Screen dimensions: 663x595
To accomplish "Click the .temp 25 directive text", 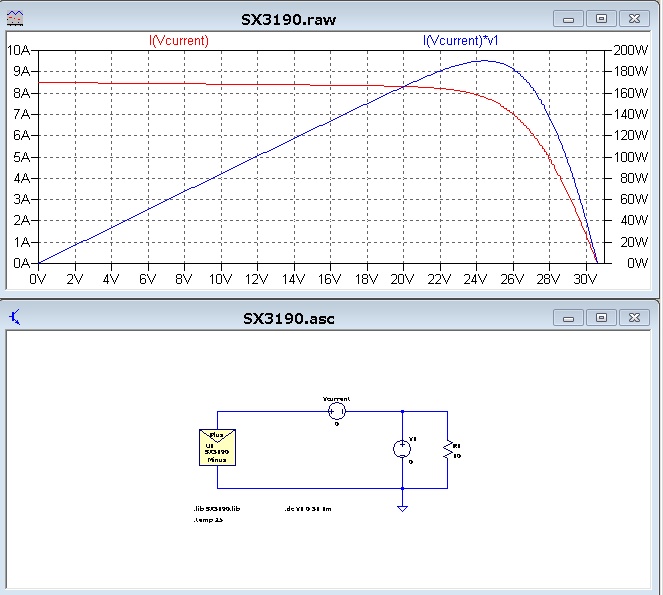I will pos(208,520).
